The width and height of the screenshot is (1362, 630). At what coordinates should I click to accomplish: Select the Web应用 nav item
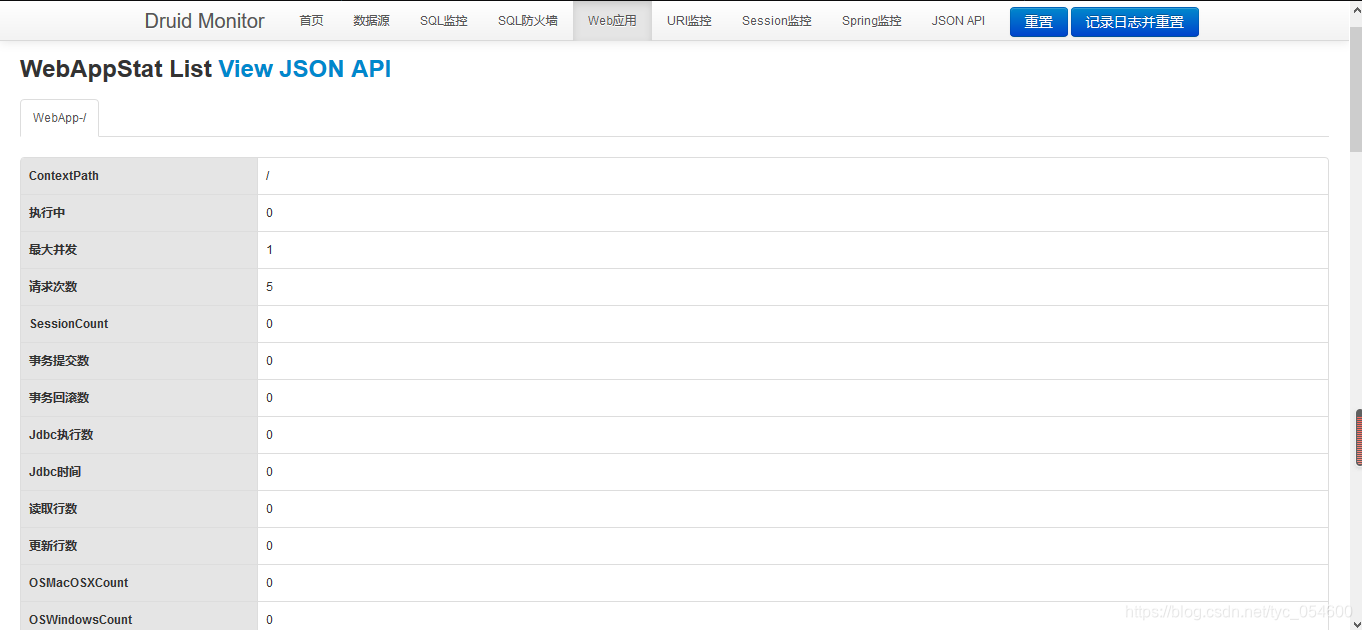612,21
